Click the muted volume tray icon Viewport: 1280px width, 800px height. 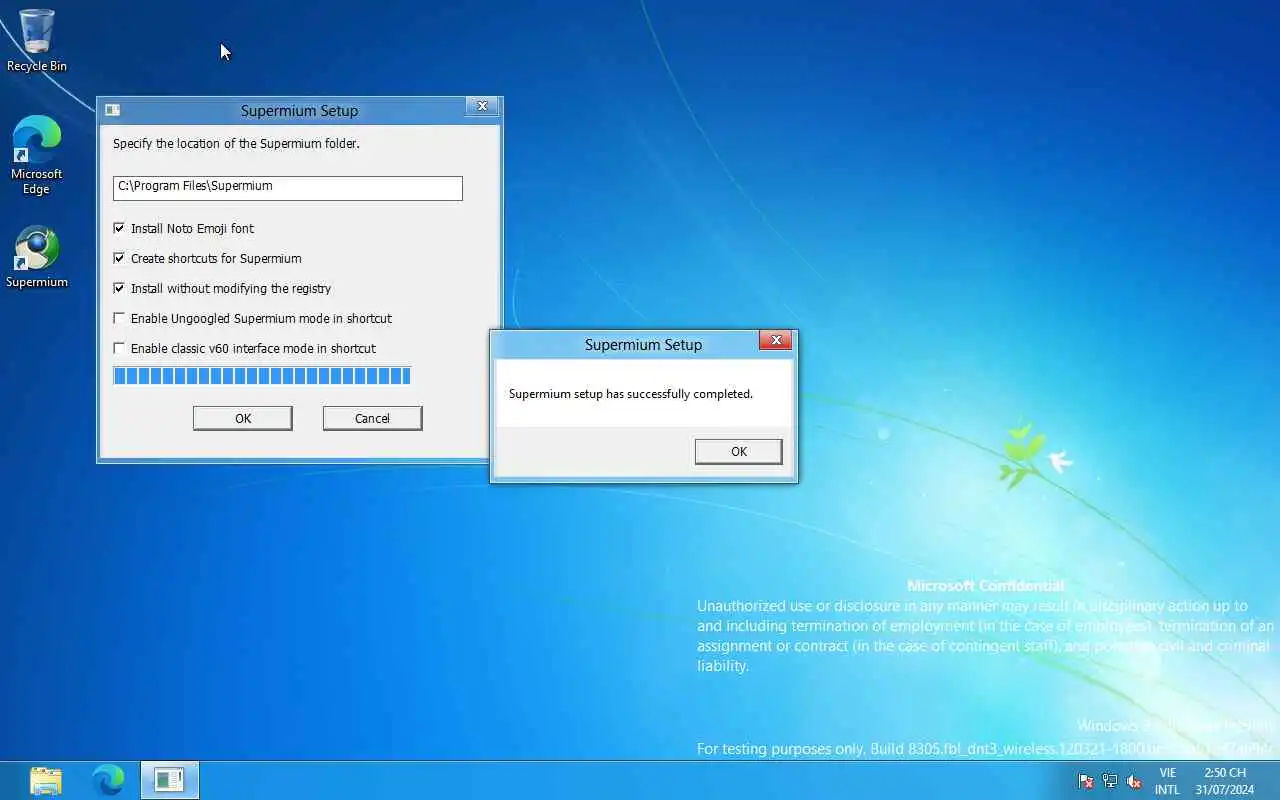[1134, 781]
